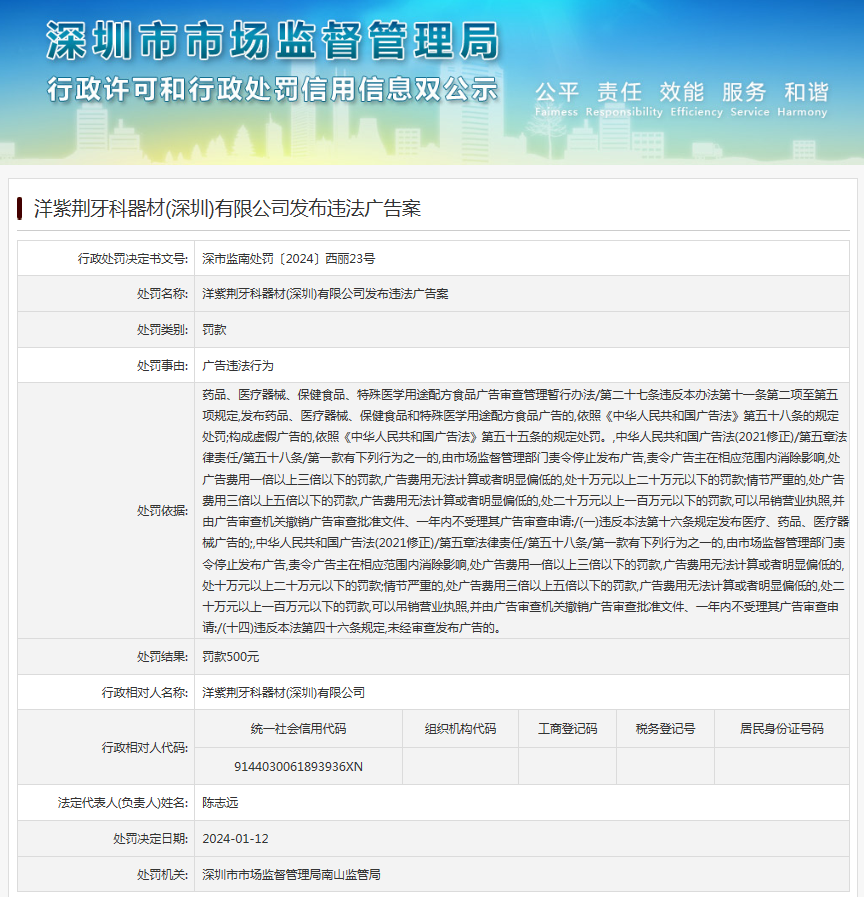Viewport: 864px width, 897px height.
Task: Click the 行政相对人名称 company name value
Action: 283,693
